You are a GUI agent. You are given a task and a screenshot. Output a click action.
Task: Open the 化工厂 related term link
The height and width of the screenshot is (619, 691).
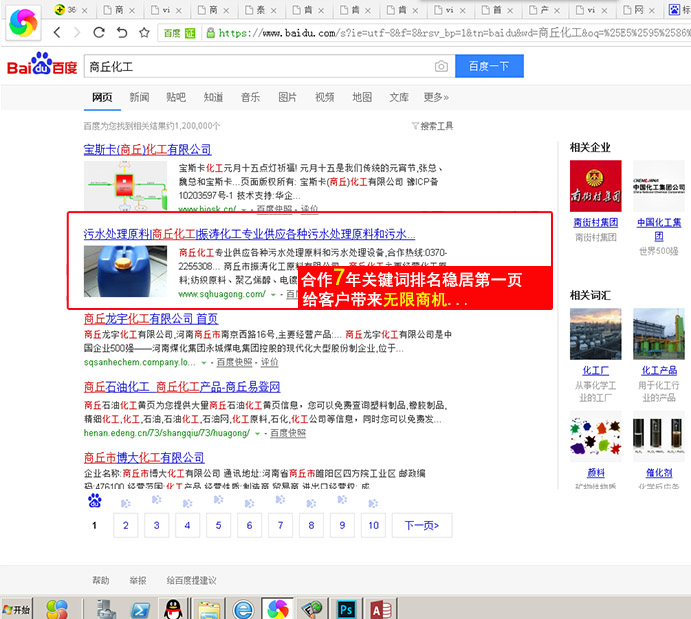coord(595,370)
